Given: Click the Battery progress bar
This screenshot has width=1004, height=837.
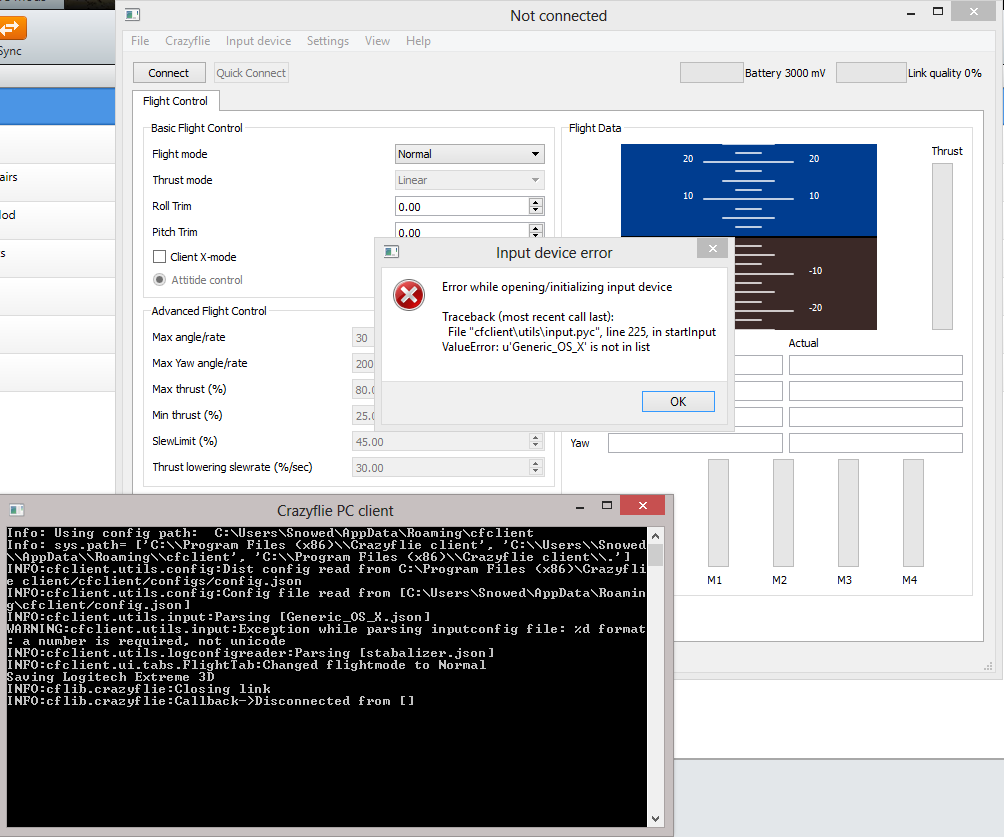Looking at the screenshot, I should point(711,73).
